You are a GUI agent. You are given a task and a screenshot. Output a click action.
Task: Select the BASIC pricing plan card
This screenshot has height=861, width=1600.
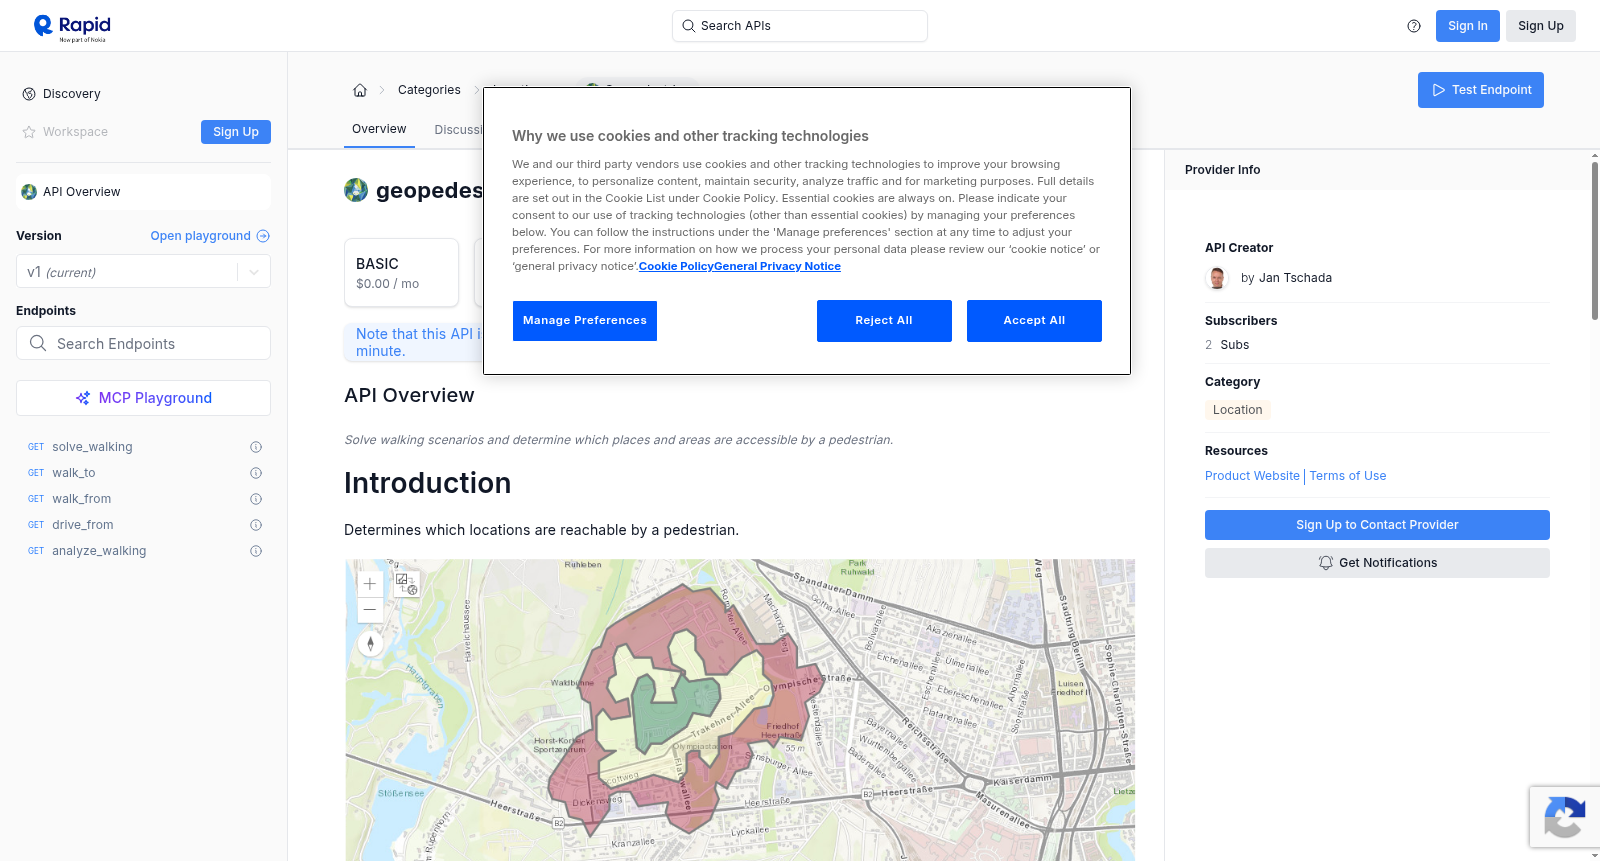coord(401,272)
